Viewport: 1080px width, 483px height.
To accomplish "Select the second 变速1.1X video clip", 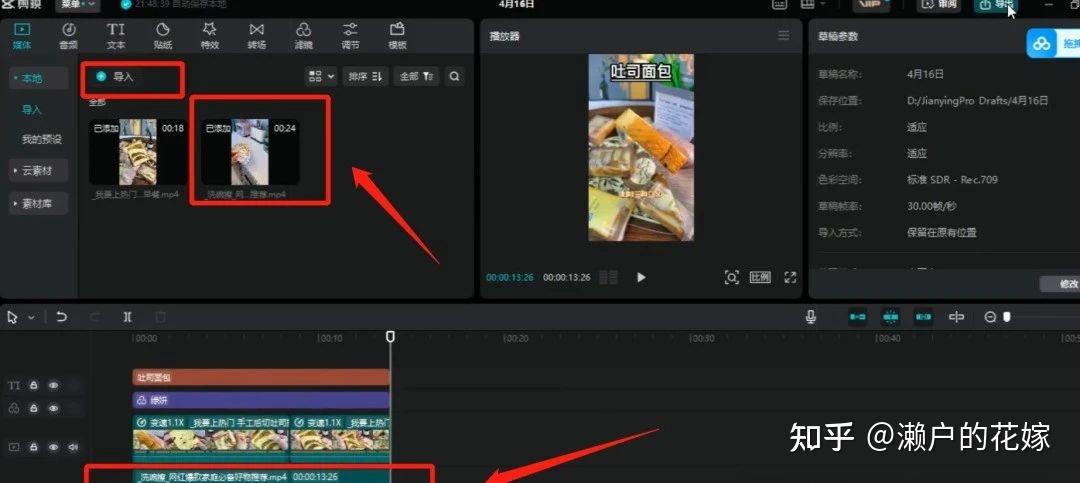I will point(341,438).
